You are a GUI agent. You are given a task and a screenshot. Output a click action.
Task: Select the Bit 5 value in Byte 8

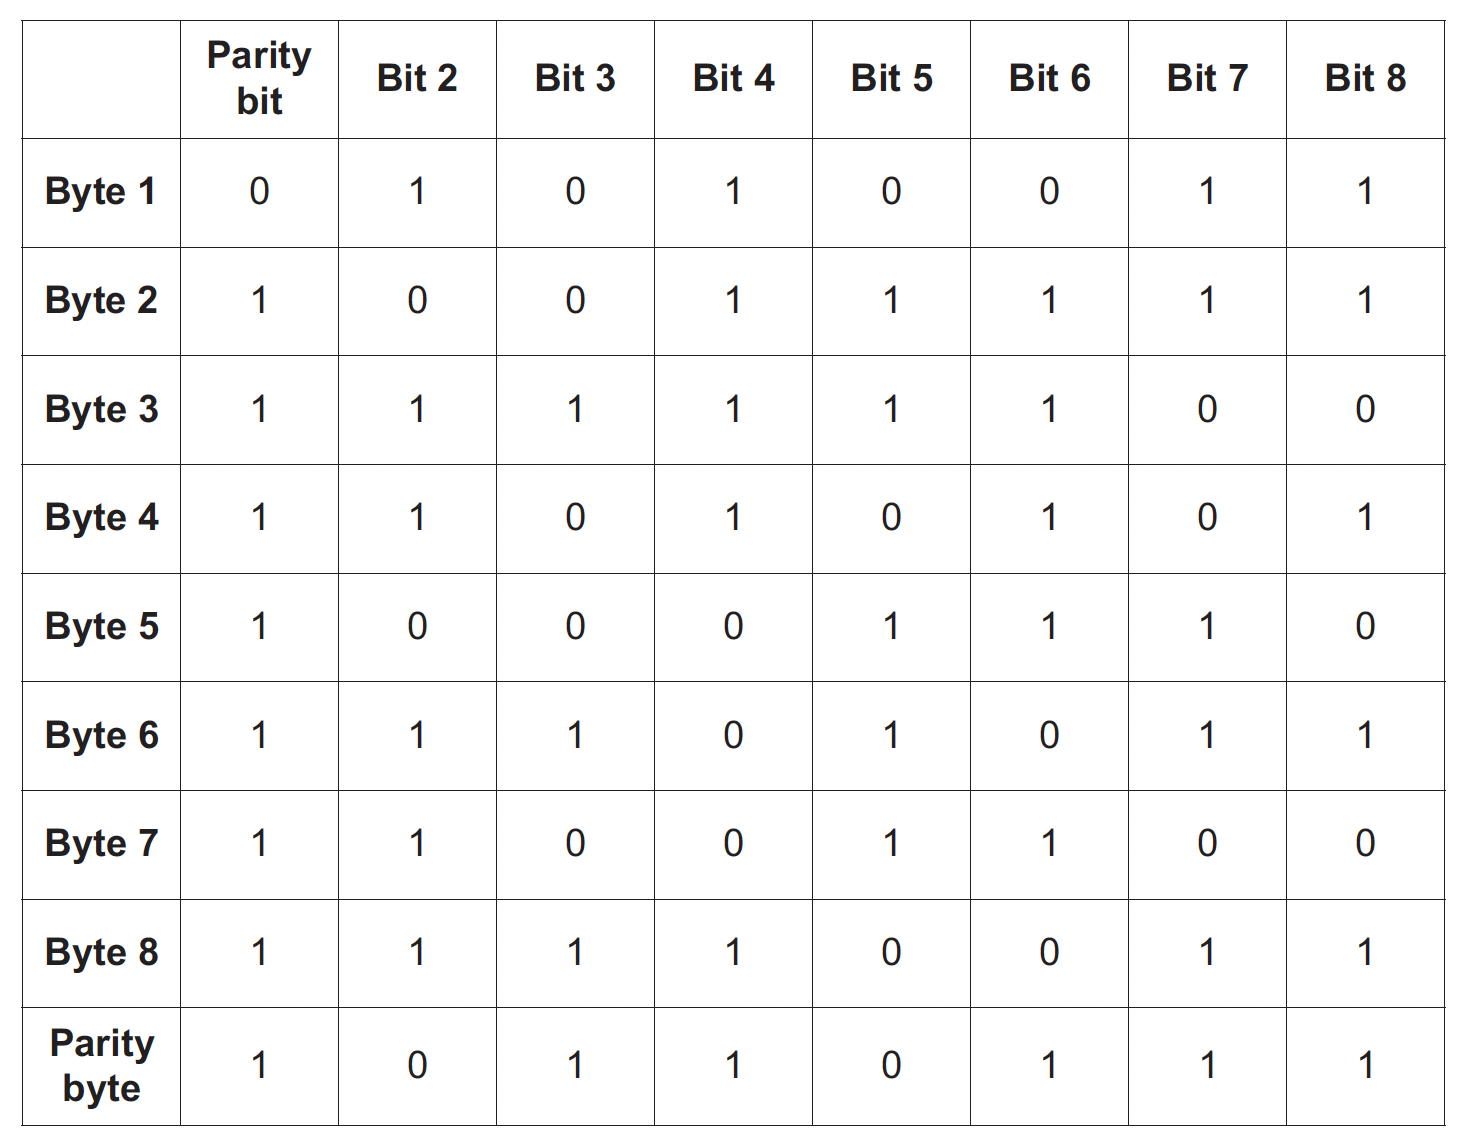(891, 953)
